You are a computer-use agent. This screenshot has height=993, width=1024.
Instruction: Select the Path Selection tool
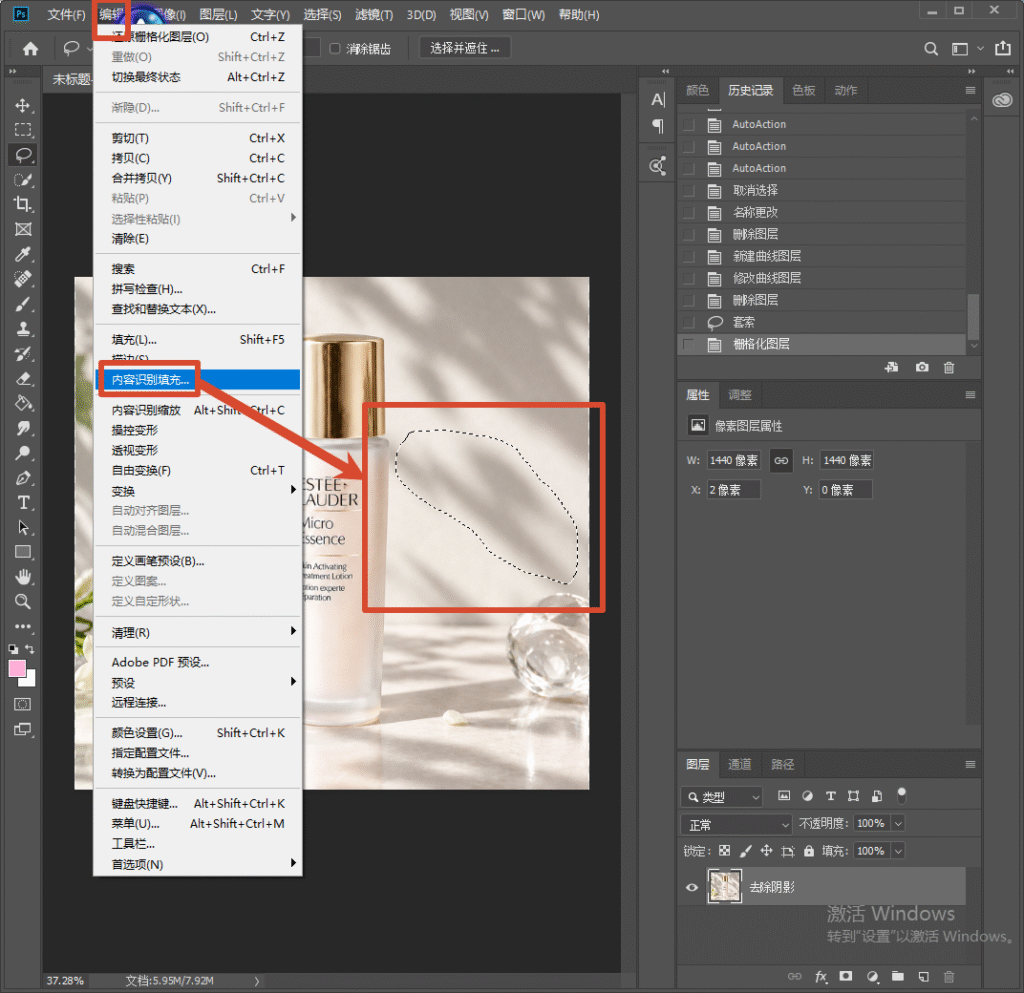pos(23,527)
